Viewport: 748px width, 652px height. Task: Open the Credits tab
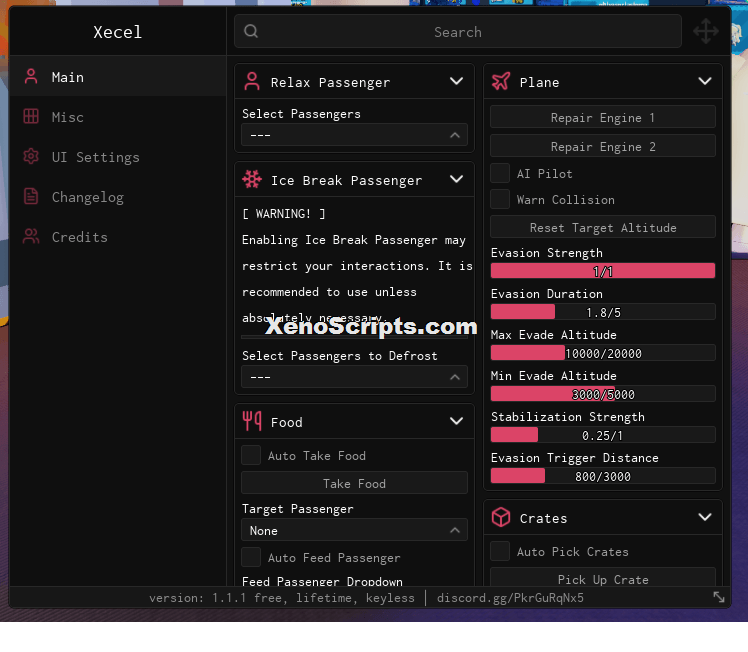point(117,237)
